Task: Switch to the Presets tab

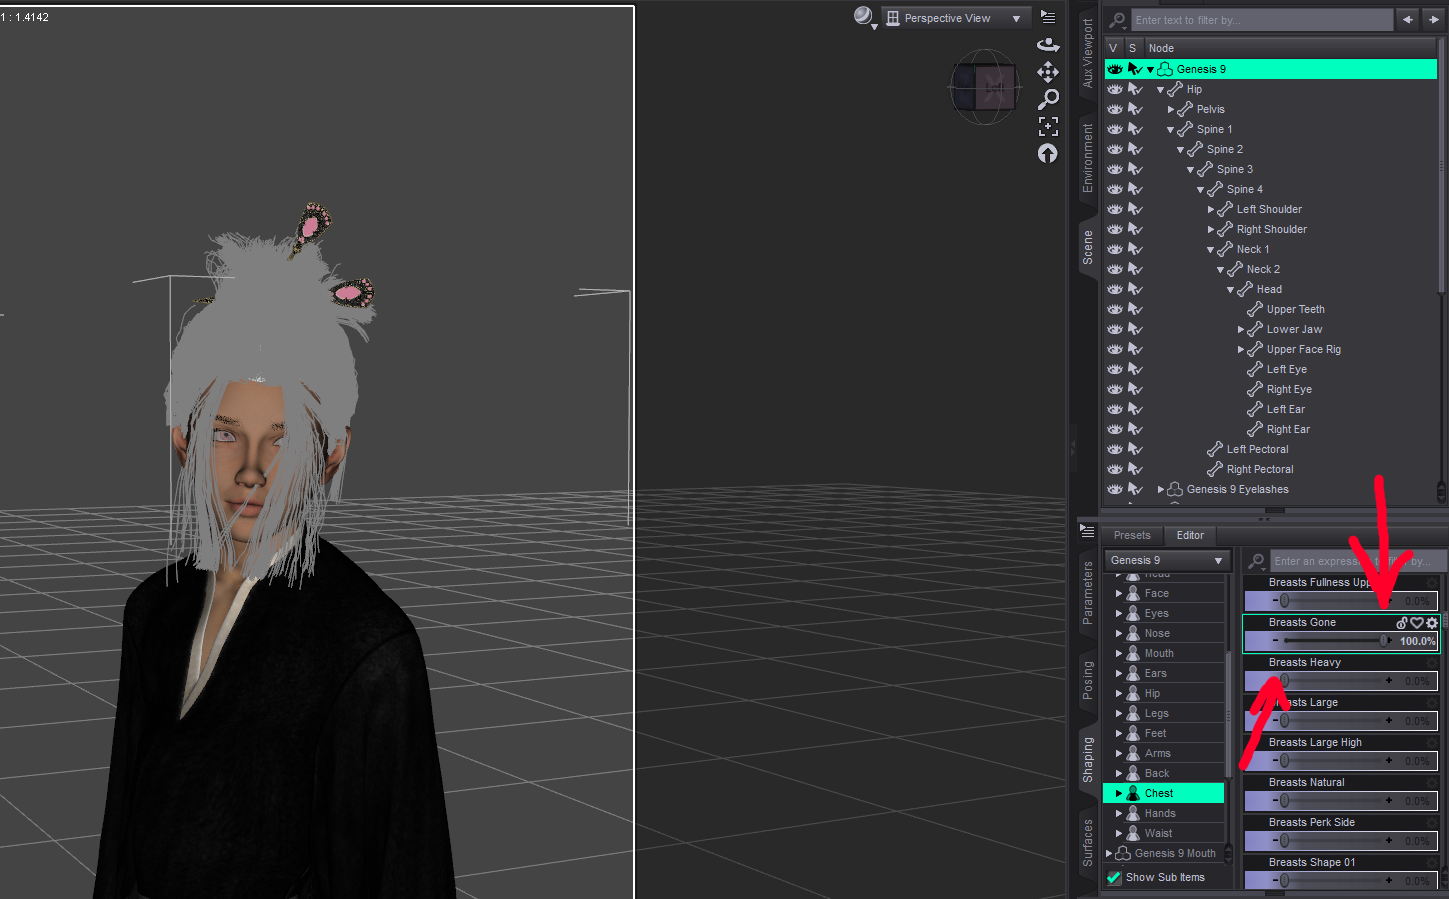Action: (x=1132, y=535)
